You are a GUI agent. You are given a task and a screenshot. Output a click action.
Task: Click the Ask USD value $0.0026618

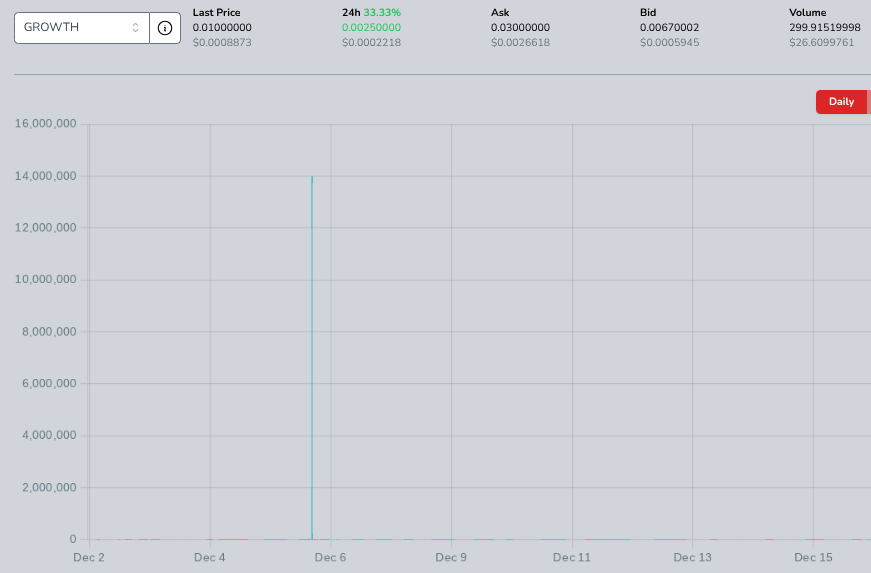click(520, 43)
